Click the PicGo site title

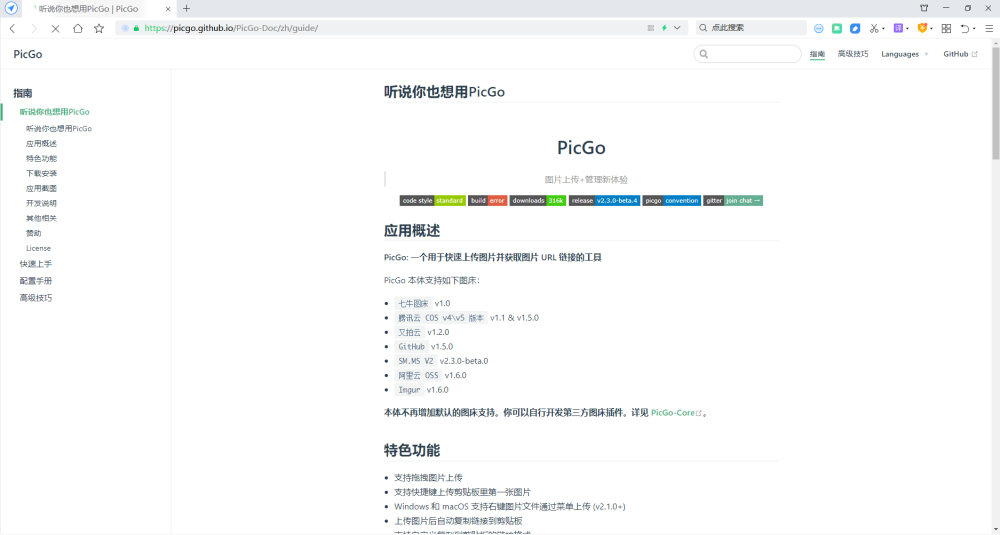click(x=27, y=54)
